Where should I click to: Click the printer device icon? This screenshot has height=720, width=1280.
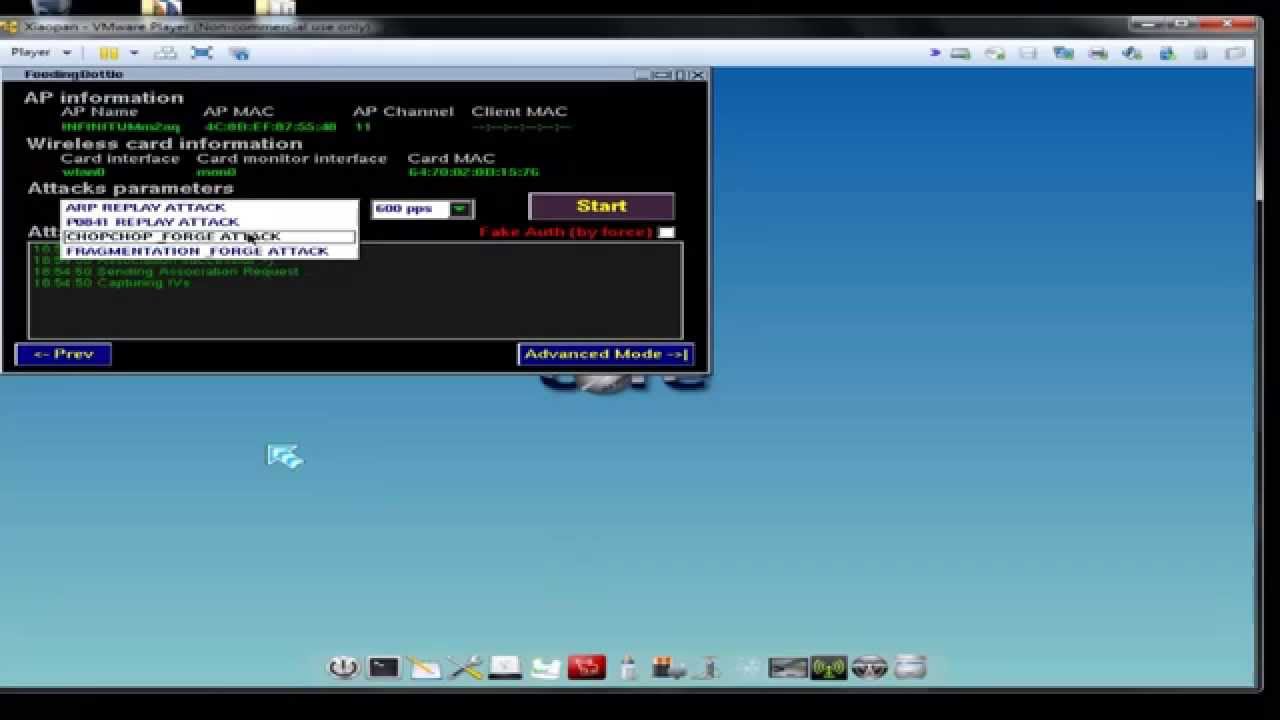[x=1098, y=53]
